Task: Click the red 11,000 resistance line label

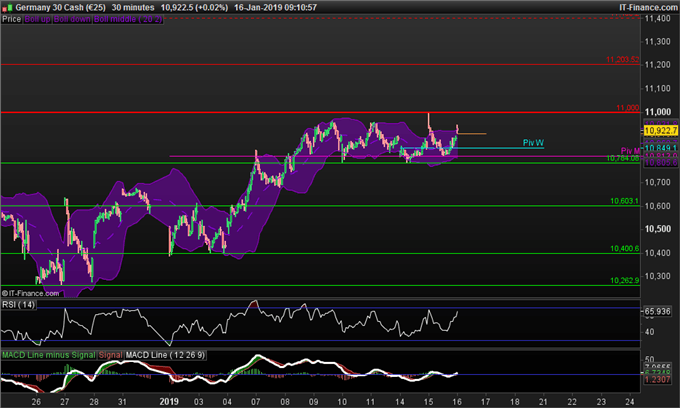Action: tap(628, 108)
